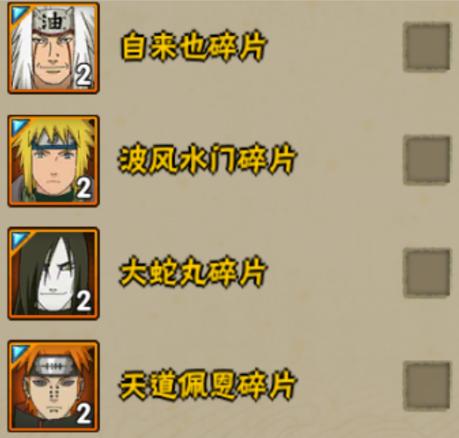Tick the checkbox for 波风水门碎片
Viewport: 459px width, 438px height.
[427, 160]
